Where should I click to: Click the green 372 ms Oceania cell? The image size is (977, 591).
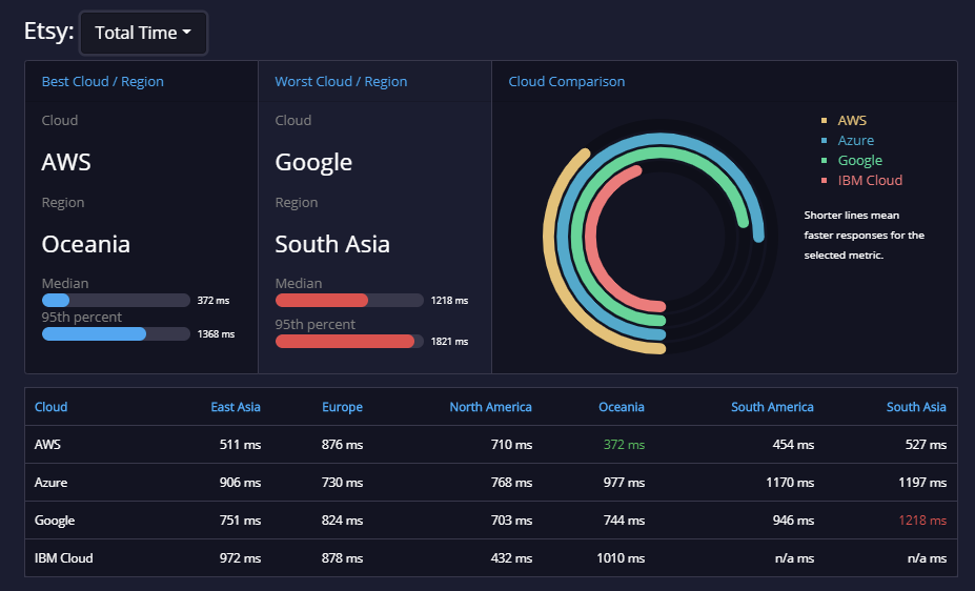tap(624, 445)
